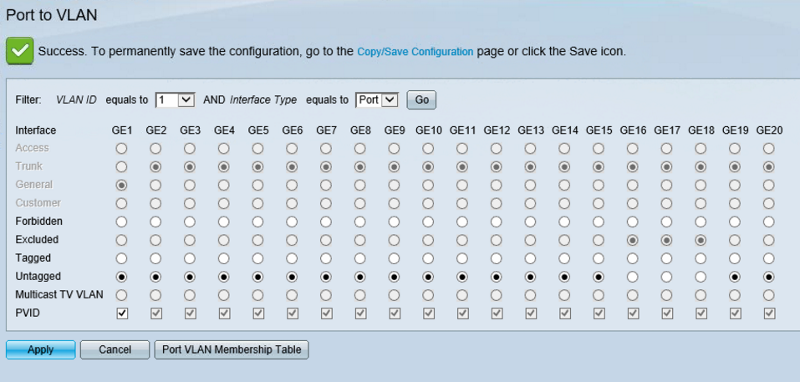Select Access radio for GE11
Image resolution: width=800 pixels, height=382 pixels.
(x=462, y=148)
